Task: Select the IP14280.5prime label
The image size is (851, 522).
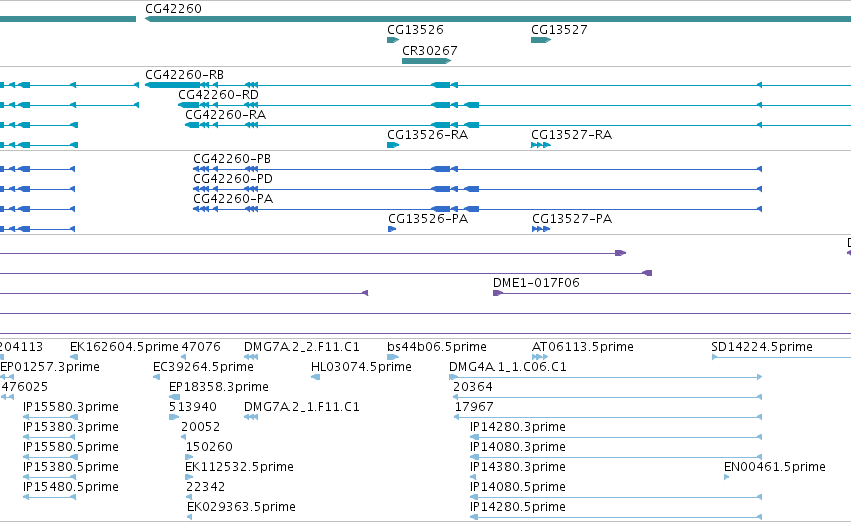Action: click(518, 507)
